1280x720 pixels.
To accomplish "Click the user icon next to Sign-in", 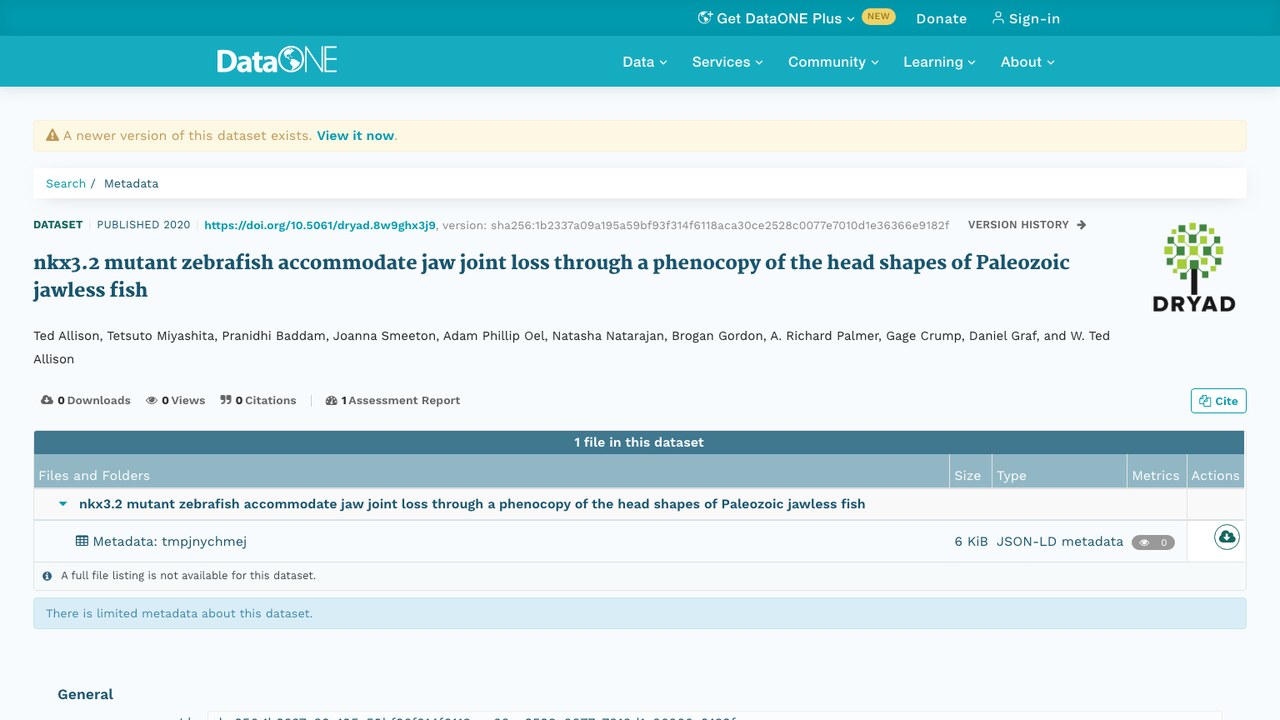I will (998, 18).
